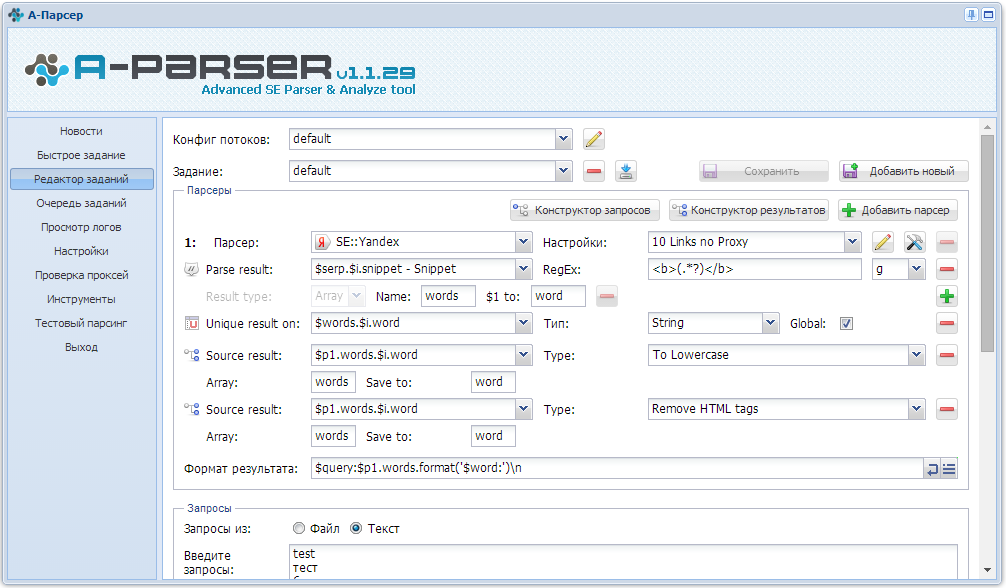Click Выход to log out
The height and width of the screenshot is (588, 1006).
[x=81, y=347]
